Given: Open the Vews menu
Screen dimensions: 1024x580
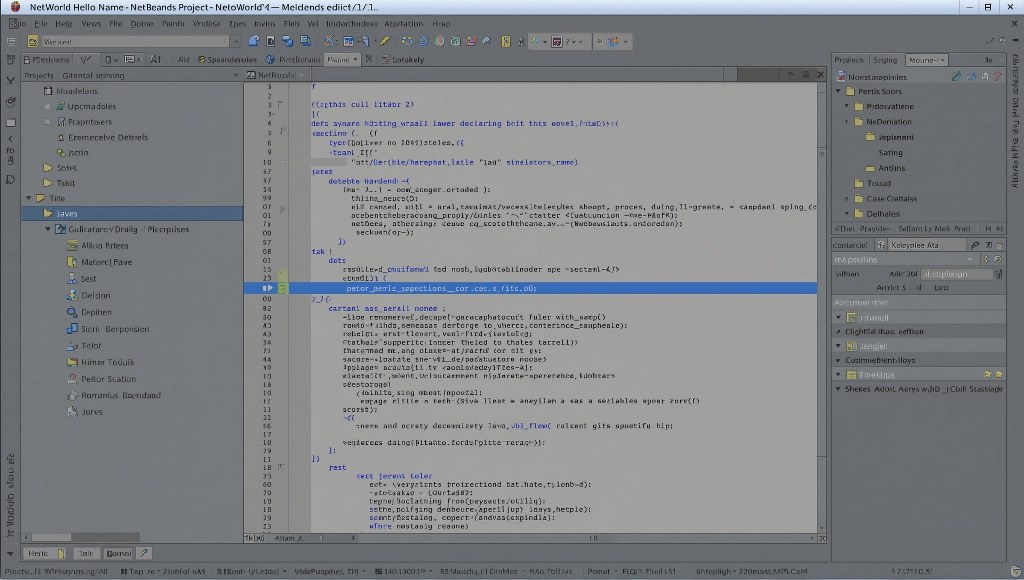Looking at the screenshot, I should 91,24.
